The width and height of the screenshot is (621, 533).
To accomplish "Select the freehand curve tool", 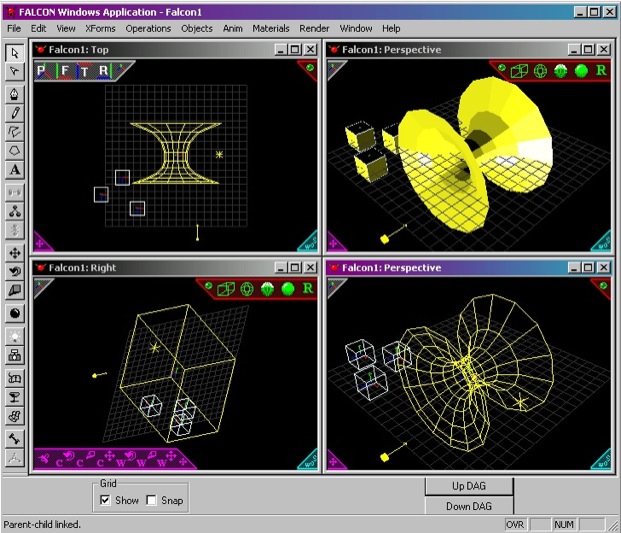I will coord(15,132).
